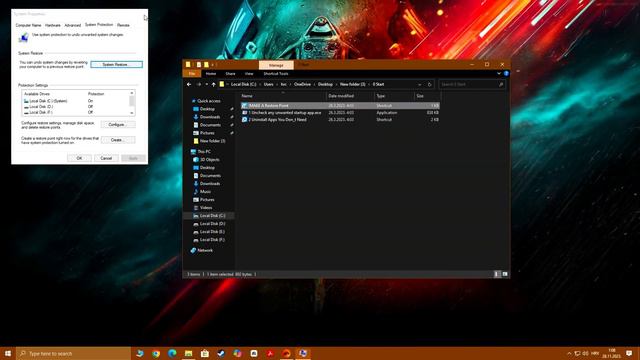The height and width of the screenshot is (360, 640).
Task: Open Videos folder under This PC
Action: 206,207
